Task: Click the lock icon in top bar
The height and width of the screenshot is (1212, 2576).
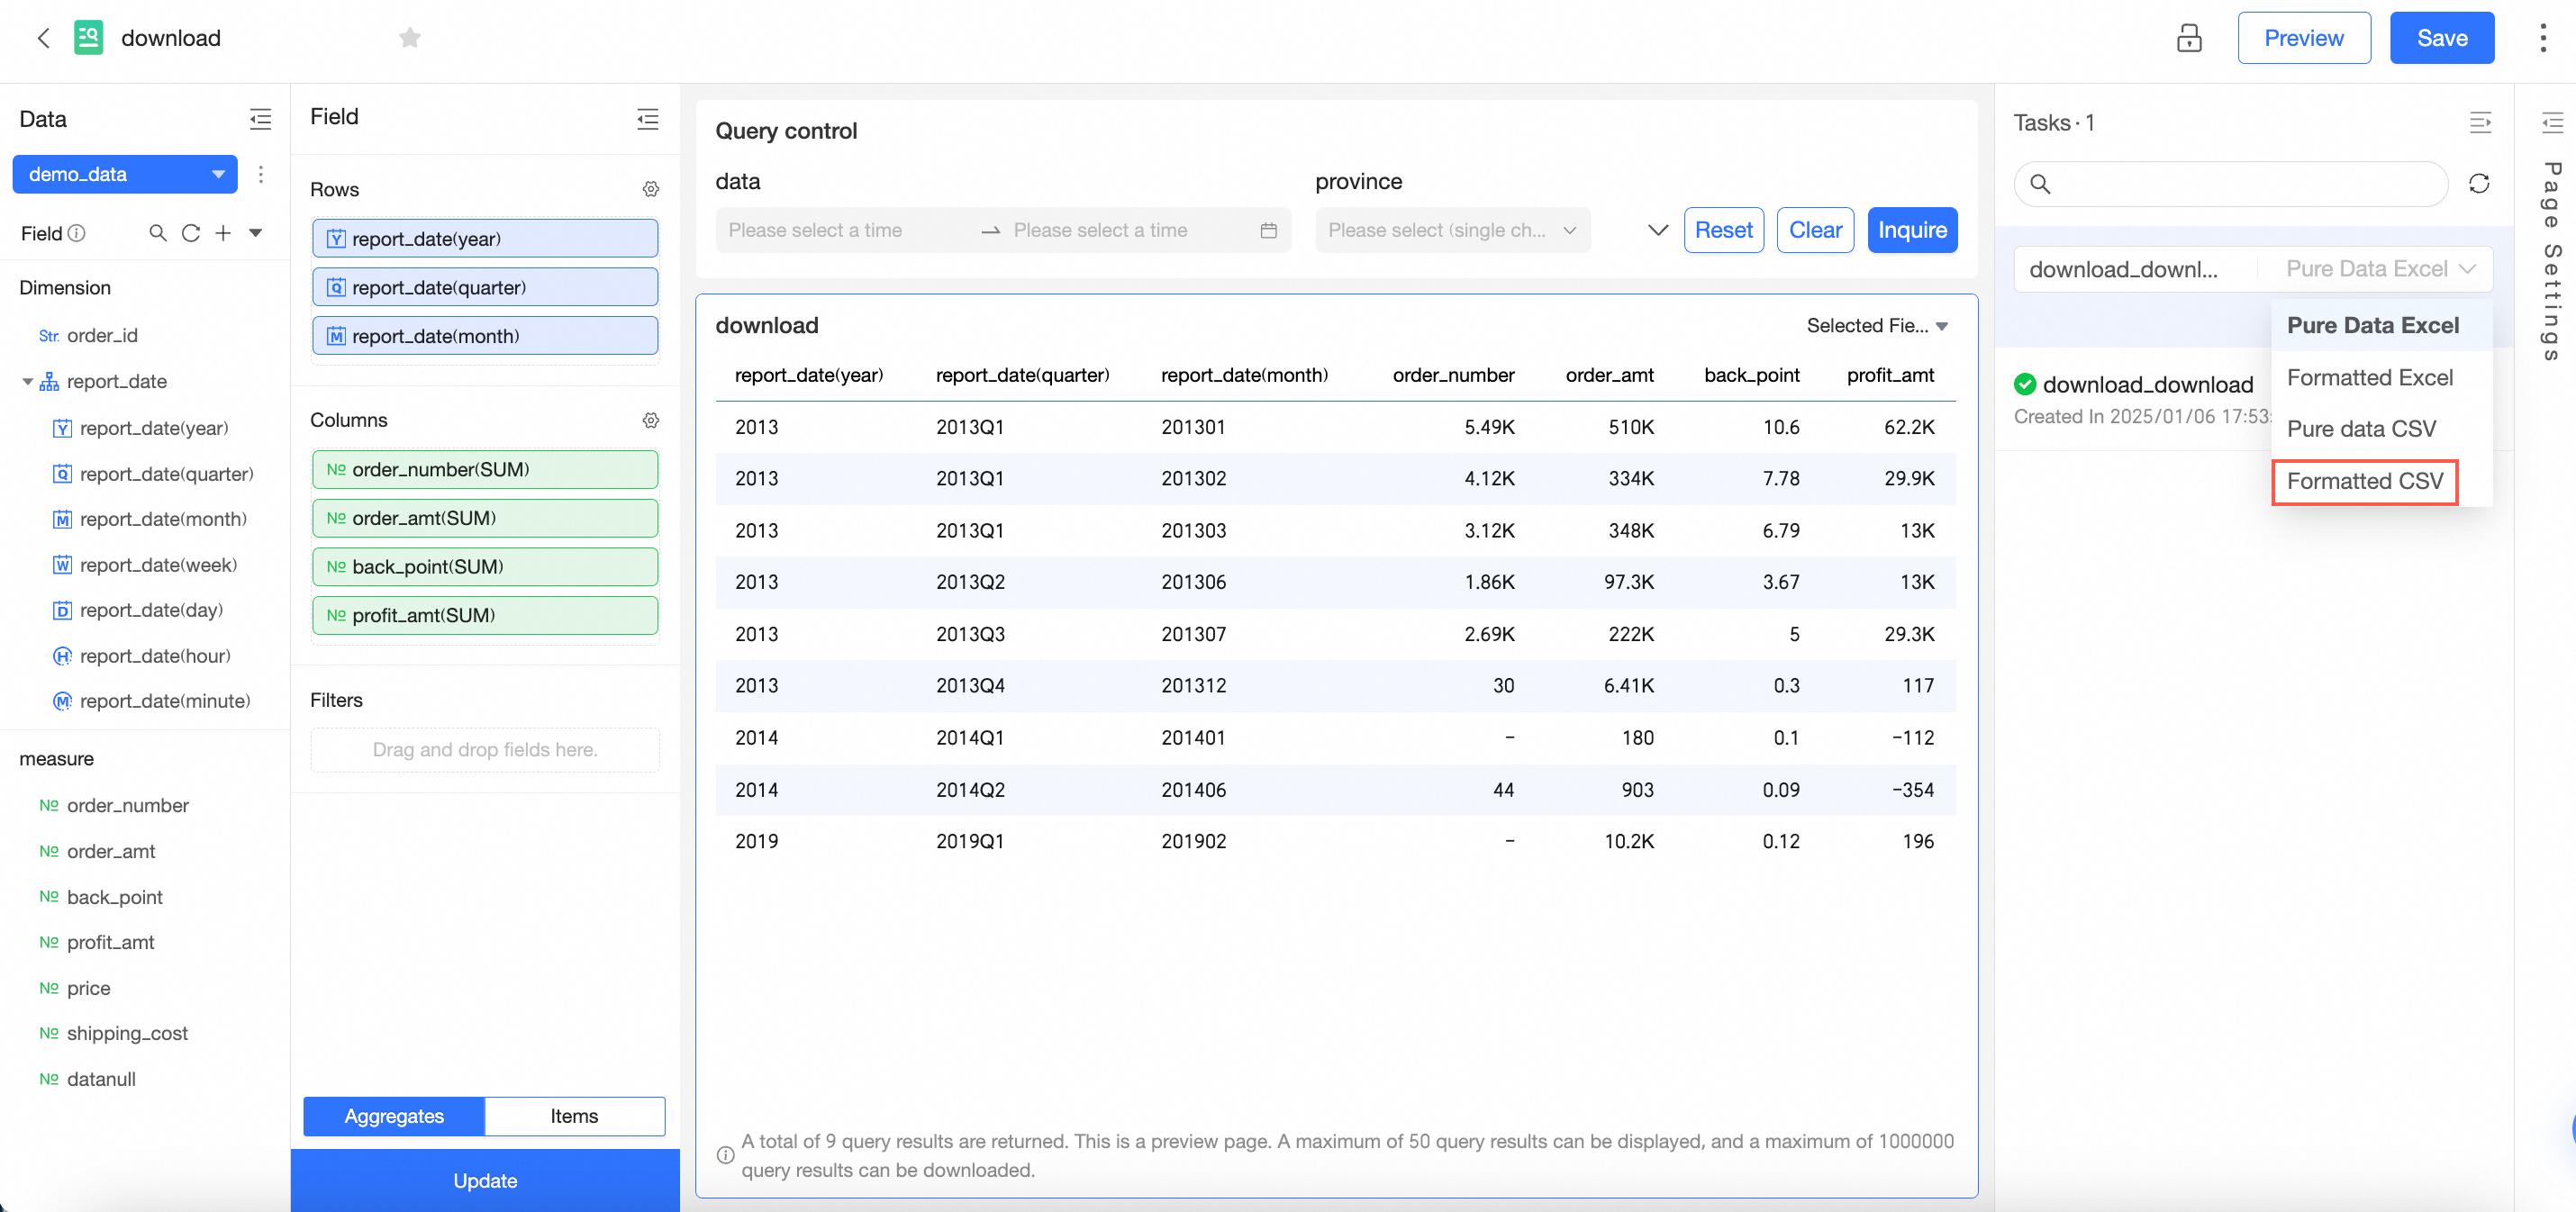Action: 2188,38
